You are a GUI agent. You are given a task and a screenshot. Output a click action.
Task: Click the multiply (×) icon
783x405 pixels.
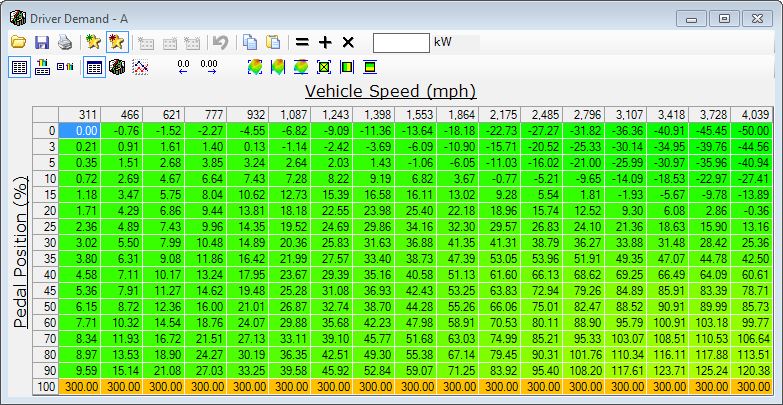point(348,42)
